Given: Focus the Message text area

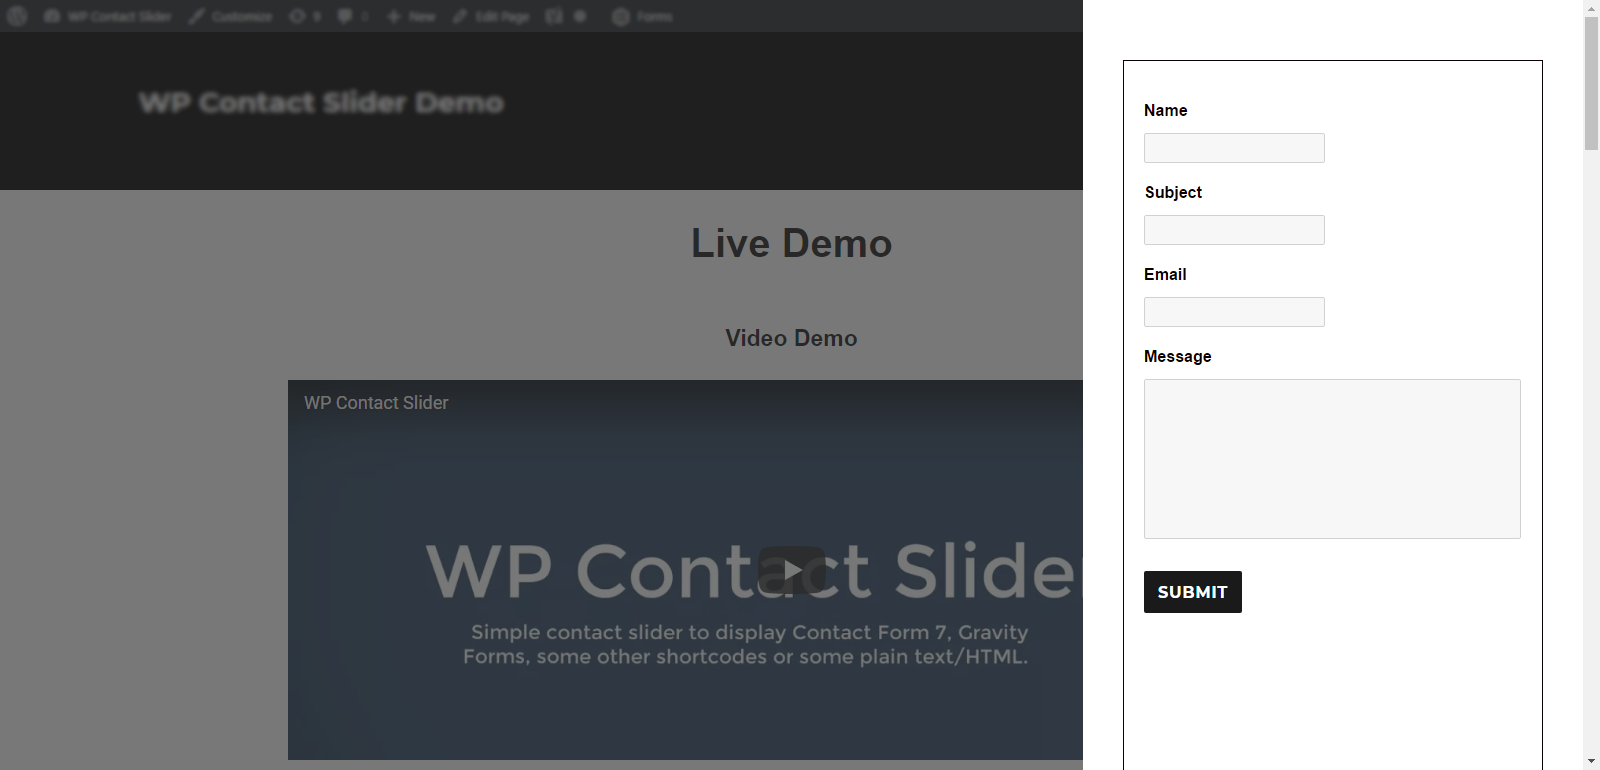Looking at the screenshot, I should (x=1332, y=459).
